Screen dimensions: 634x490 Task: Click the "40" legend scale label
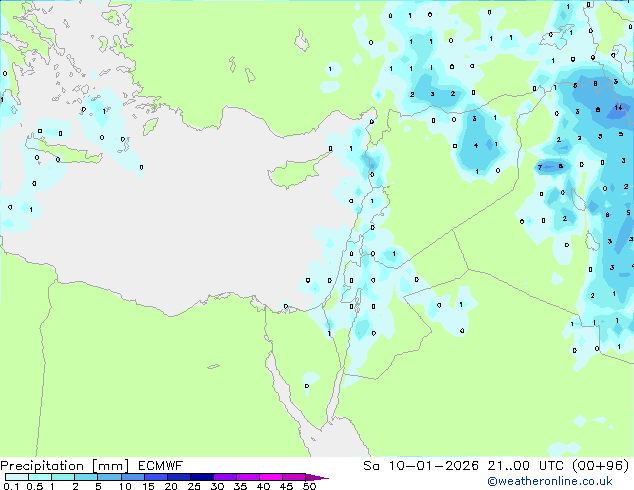[263, 486]
